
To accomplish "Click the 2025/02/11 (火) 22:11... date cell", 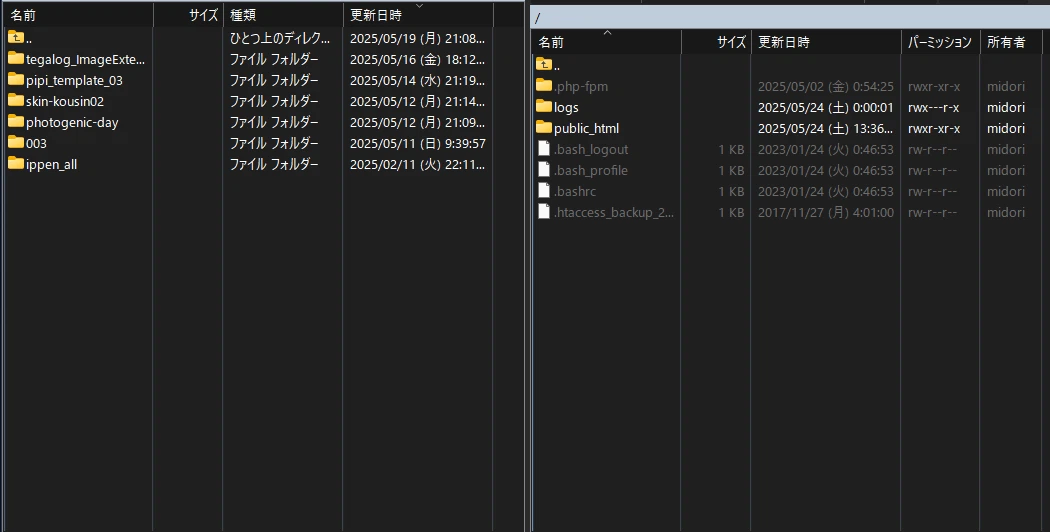I will (x=417, y=164).
